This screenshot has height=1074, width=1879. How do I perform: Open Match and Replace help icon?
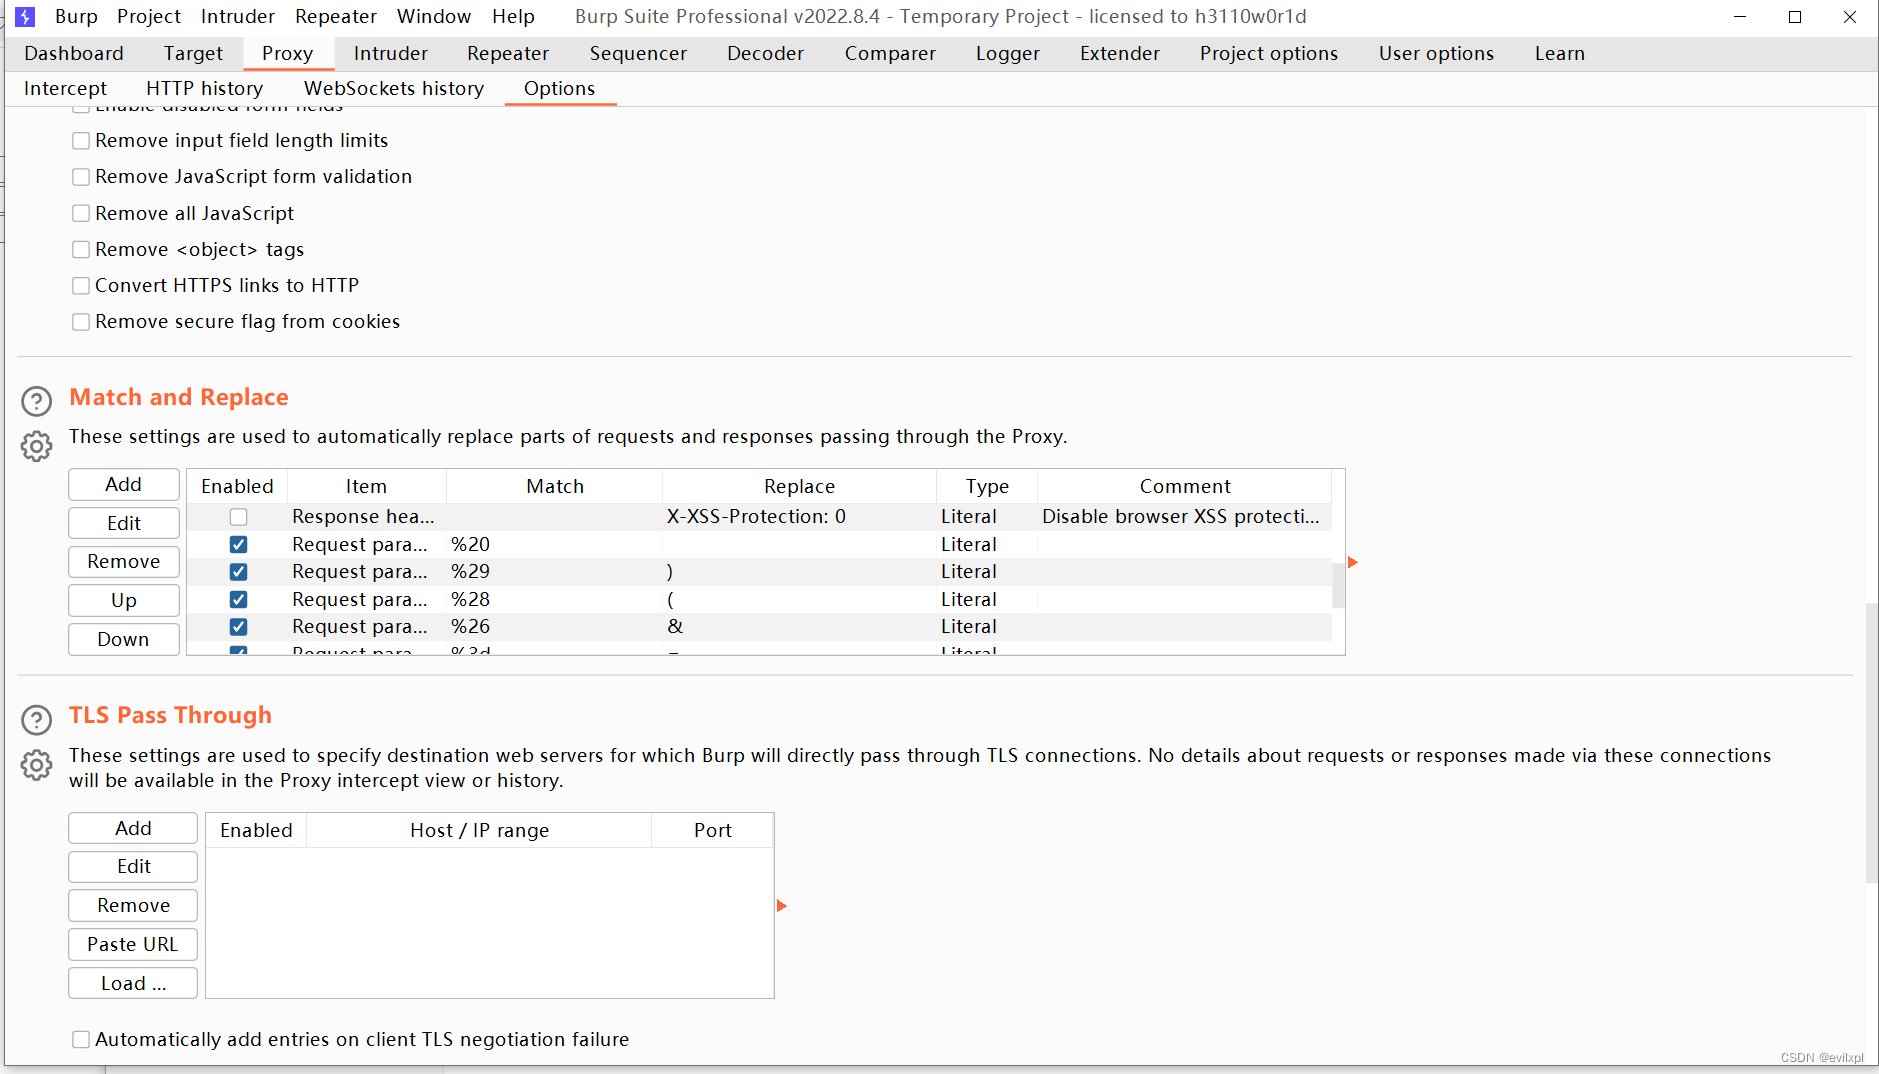pos(37,401)
